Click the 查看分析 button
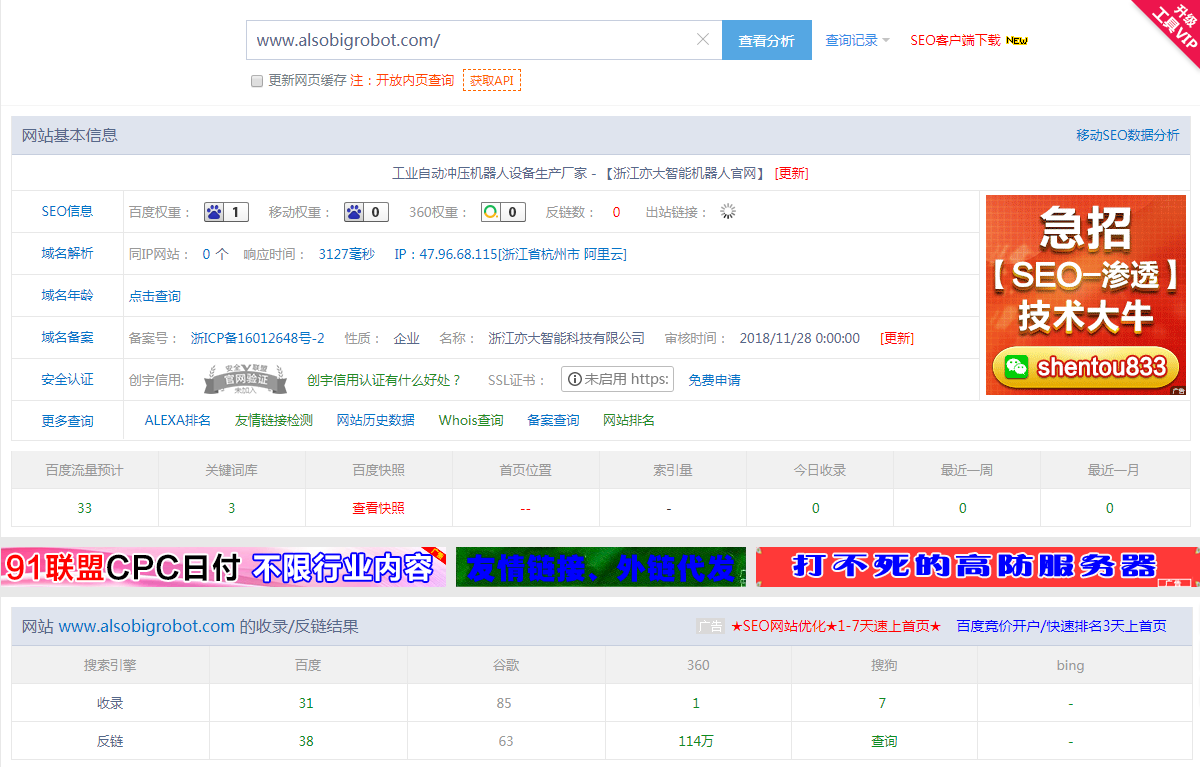 [767, 39]
